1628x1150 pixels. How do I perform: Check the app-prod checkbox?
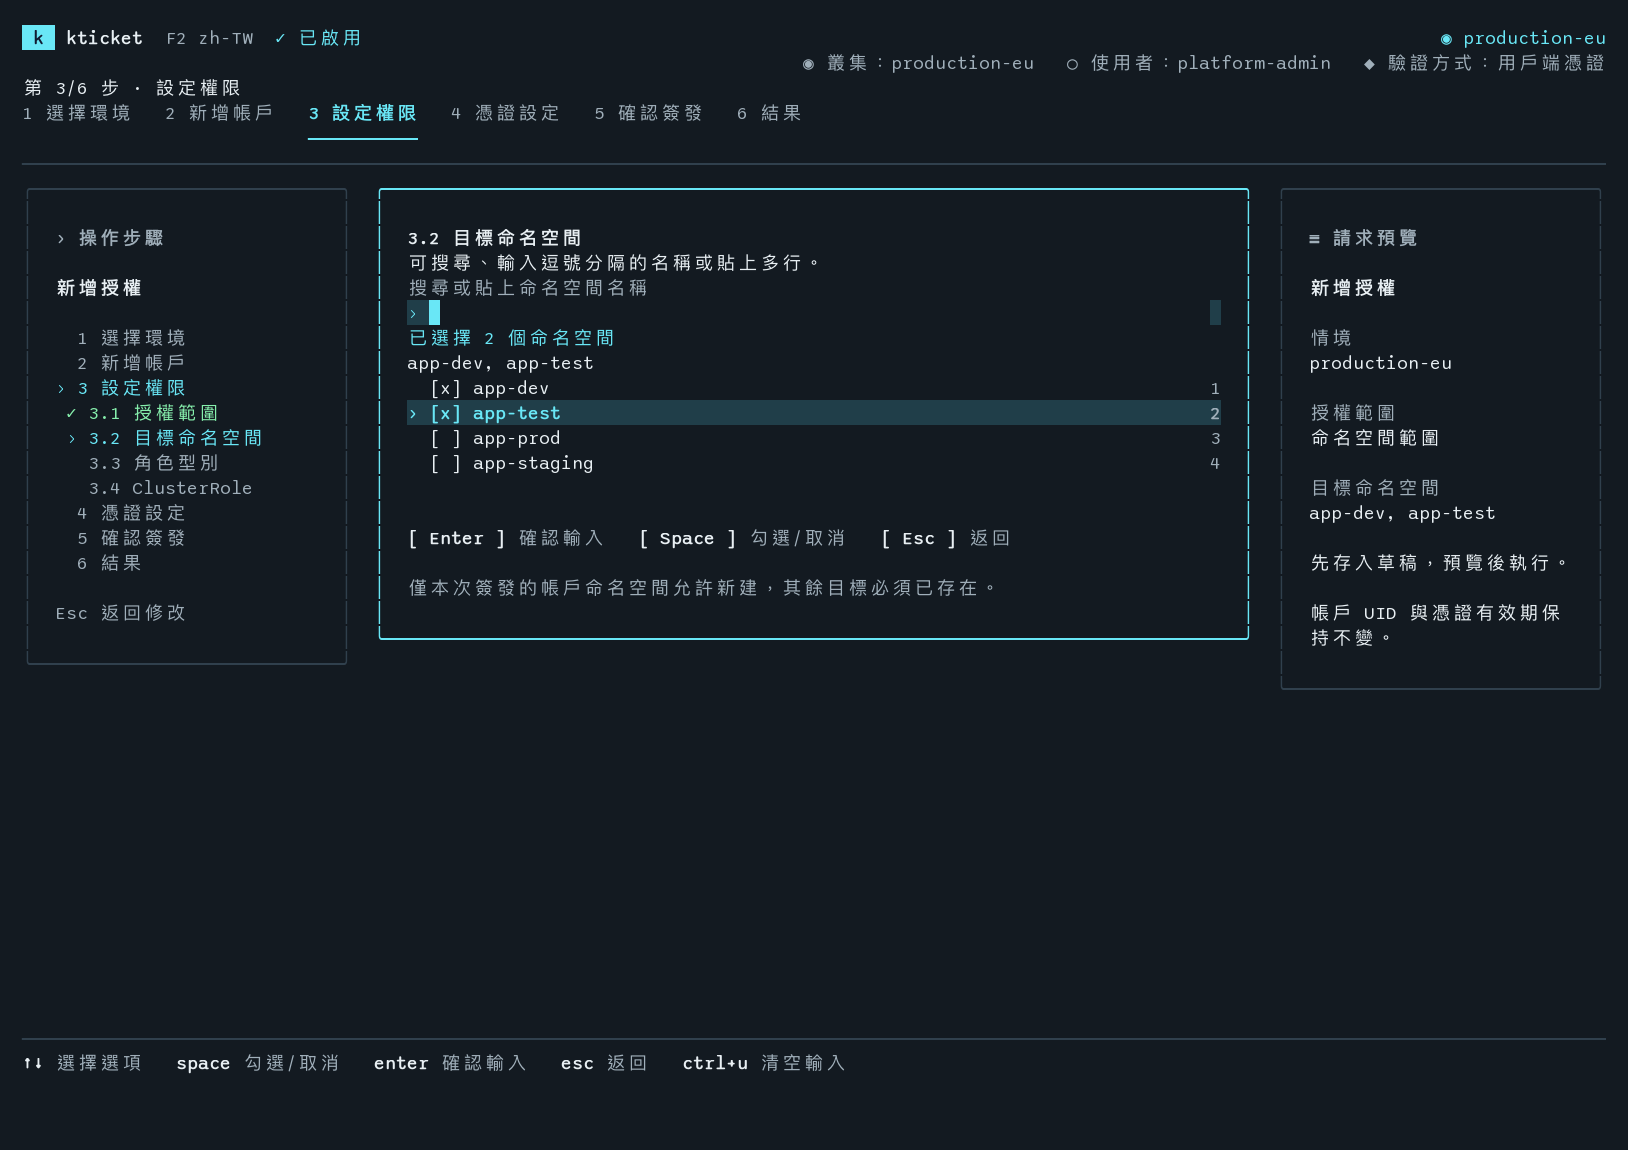445,438
